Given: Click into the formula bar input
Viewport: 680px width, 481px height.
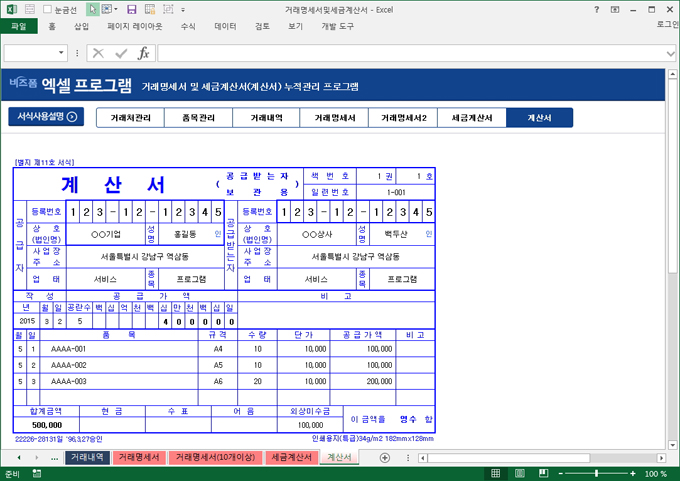Looking at the screenshot, I should (x=411, y=53).
